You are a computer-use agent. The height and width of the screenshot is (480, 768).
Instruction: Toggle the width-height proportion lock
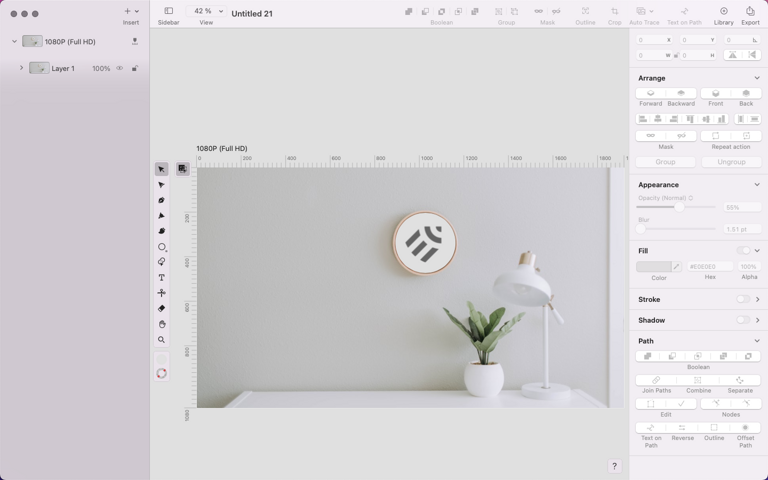click(676, 55)
